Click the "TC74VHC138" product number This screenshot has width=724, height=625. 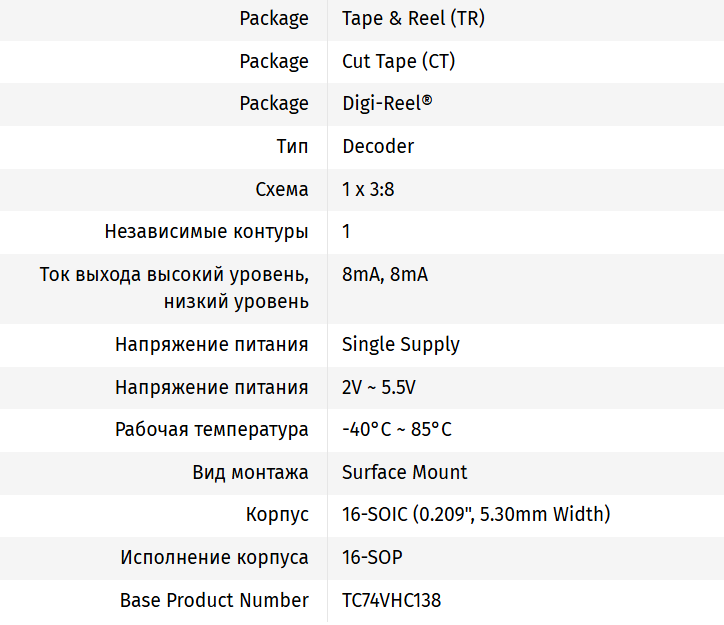[391, 600]
